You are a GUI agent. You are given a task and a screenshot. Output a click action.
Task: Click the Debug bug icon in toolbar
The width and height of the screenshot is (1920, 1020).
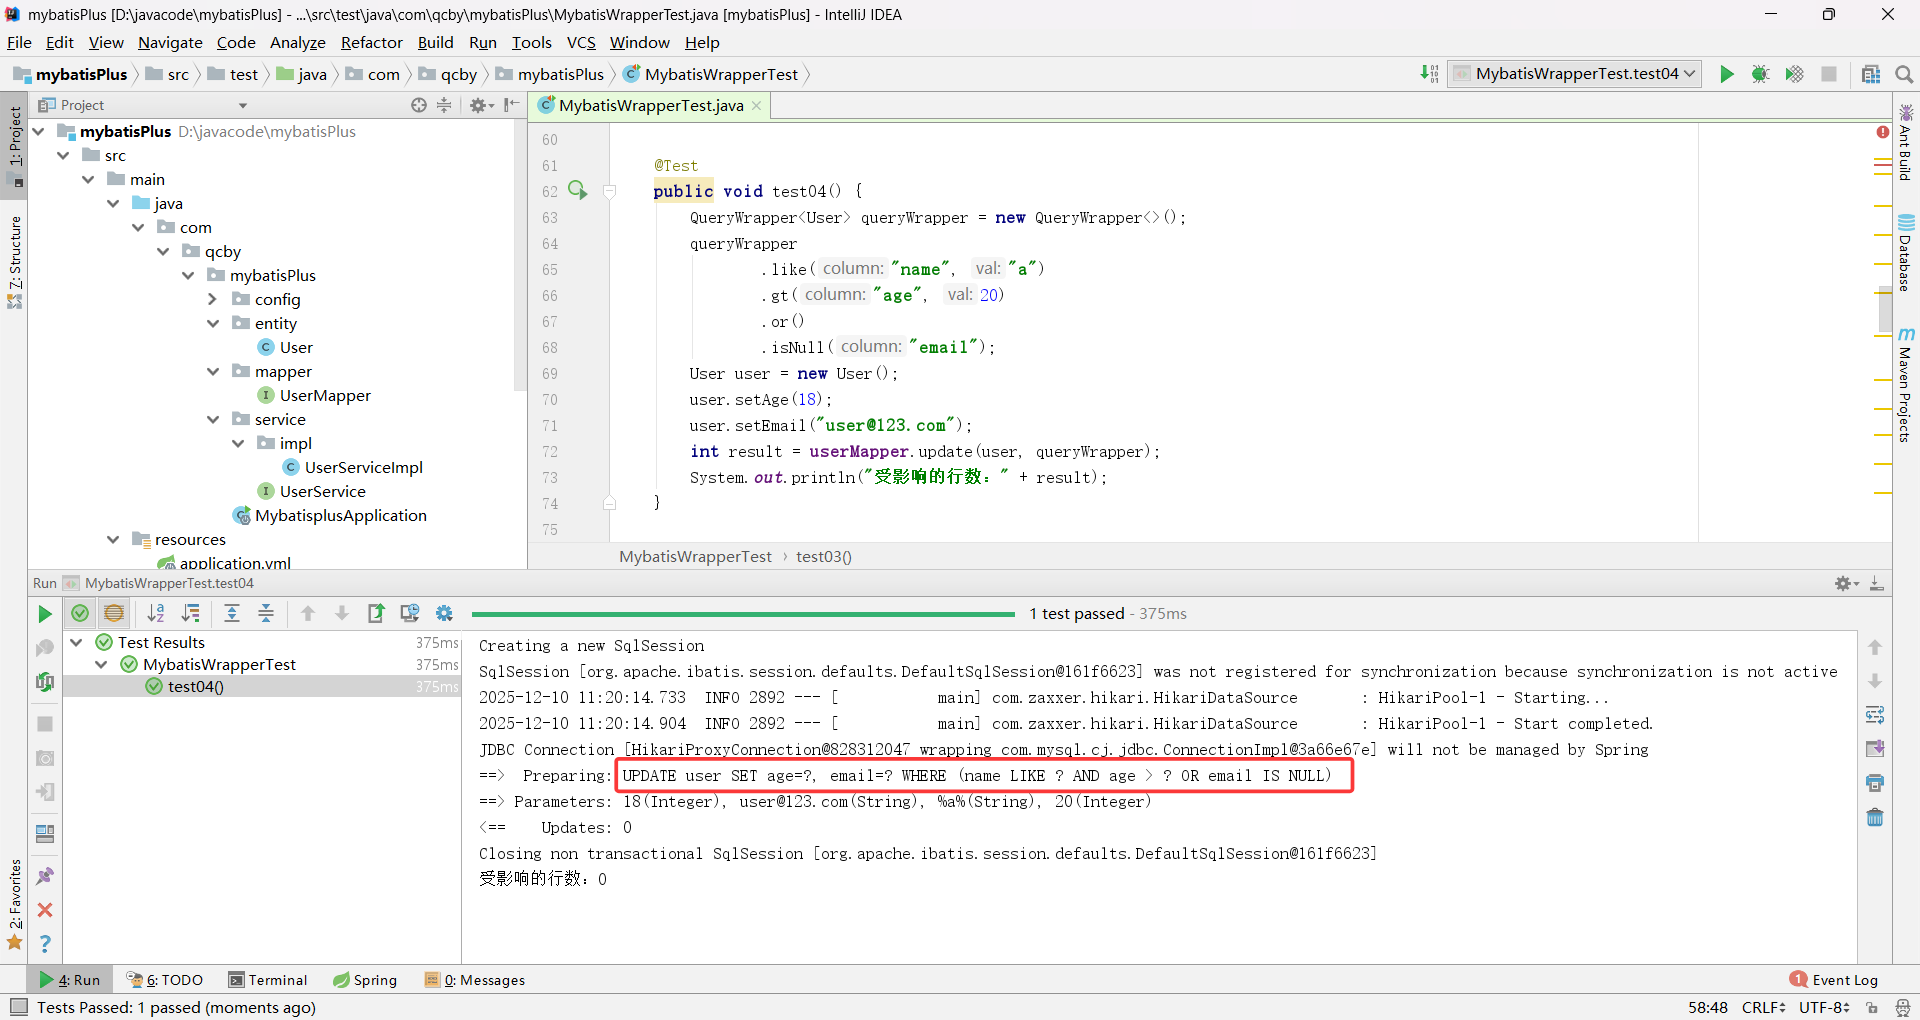click(x=1761, y=74)
